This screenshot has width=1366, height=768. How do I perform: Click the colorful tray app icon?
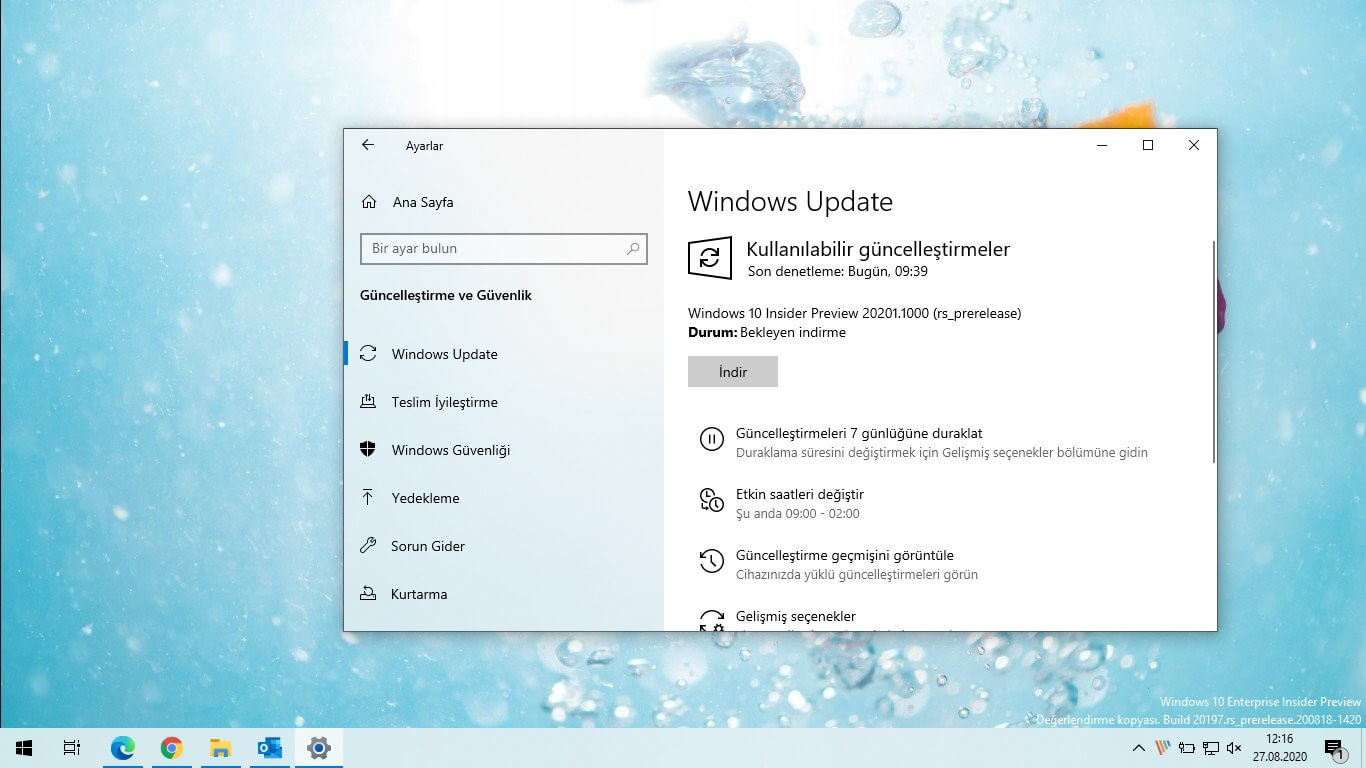1162,748
